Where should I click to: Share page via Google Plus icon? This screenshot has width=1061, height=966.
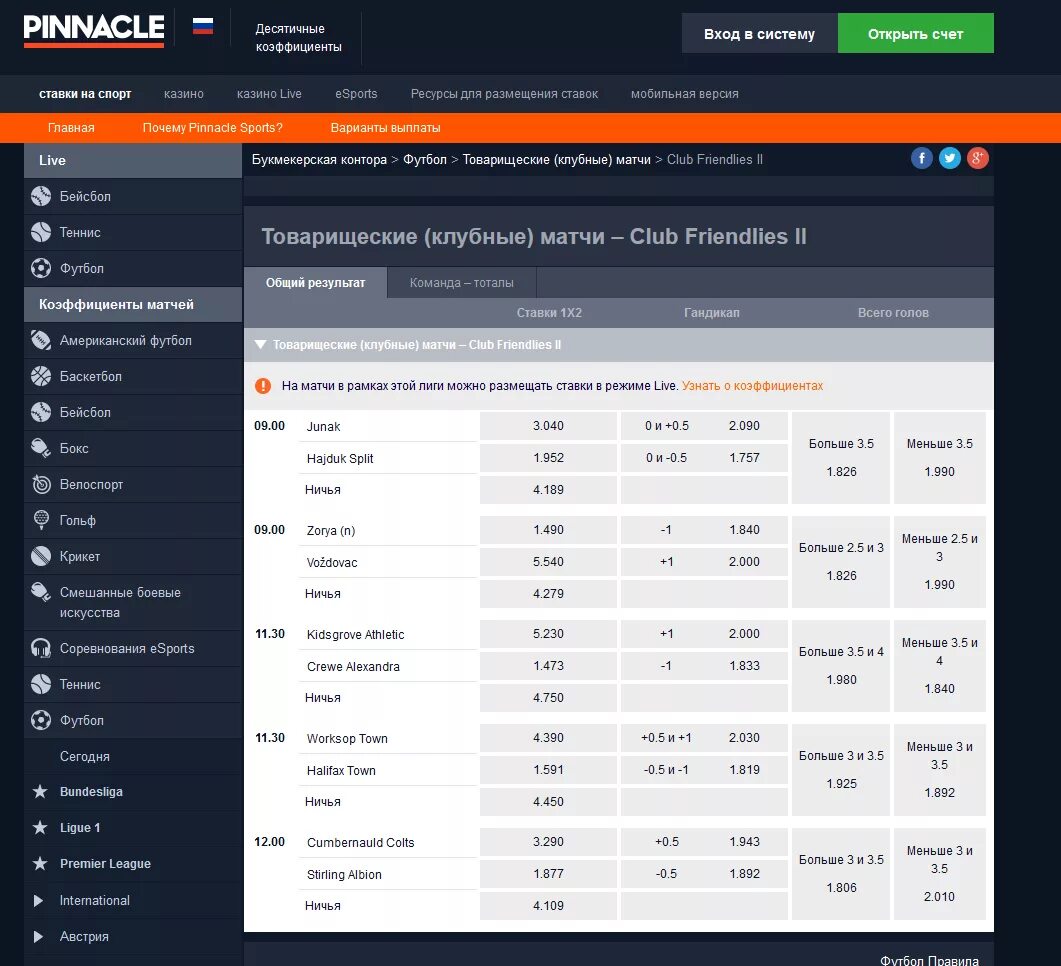click(977, 158)
